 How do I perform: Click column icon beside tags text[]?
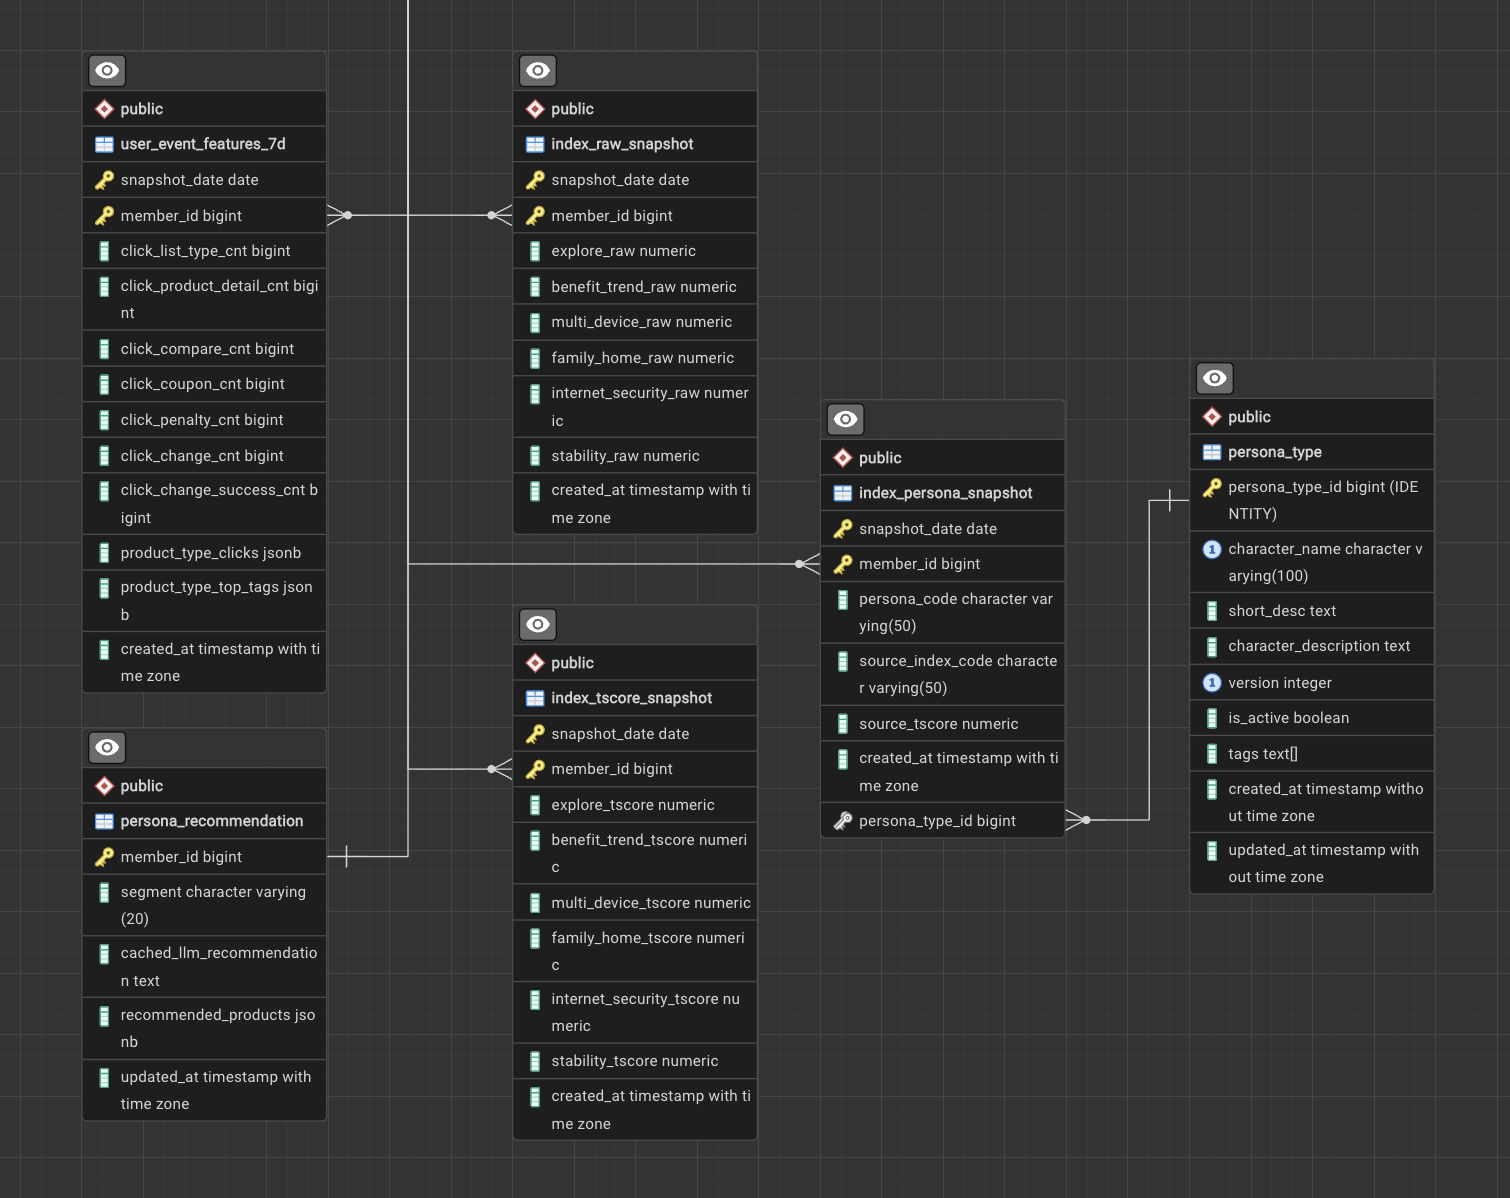click(x=1212, y=754)
